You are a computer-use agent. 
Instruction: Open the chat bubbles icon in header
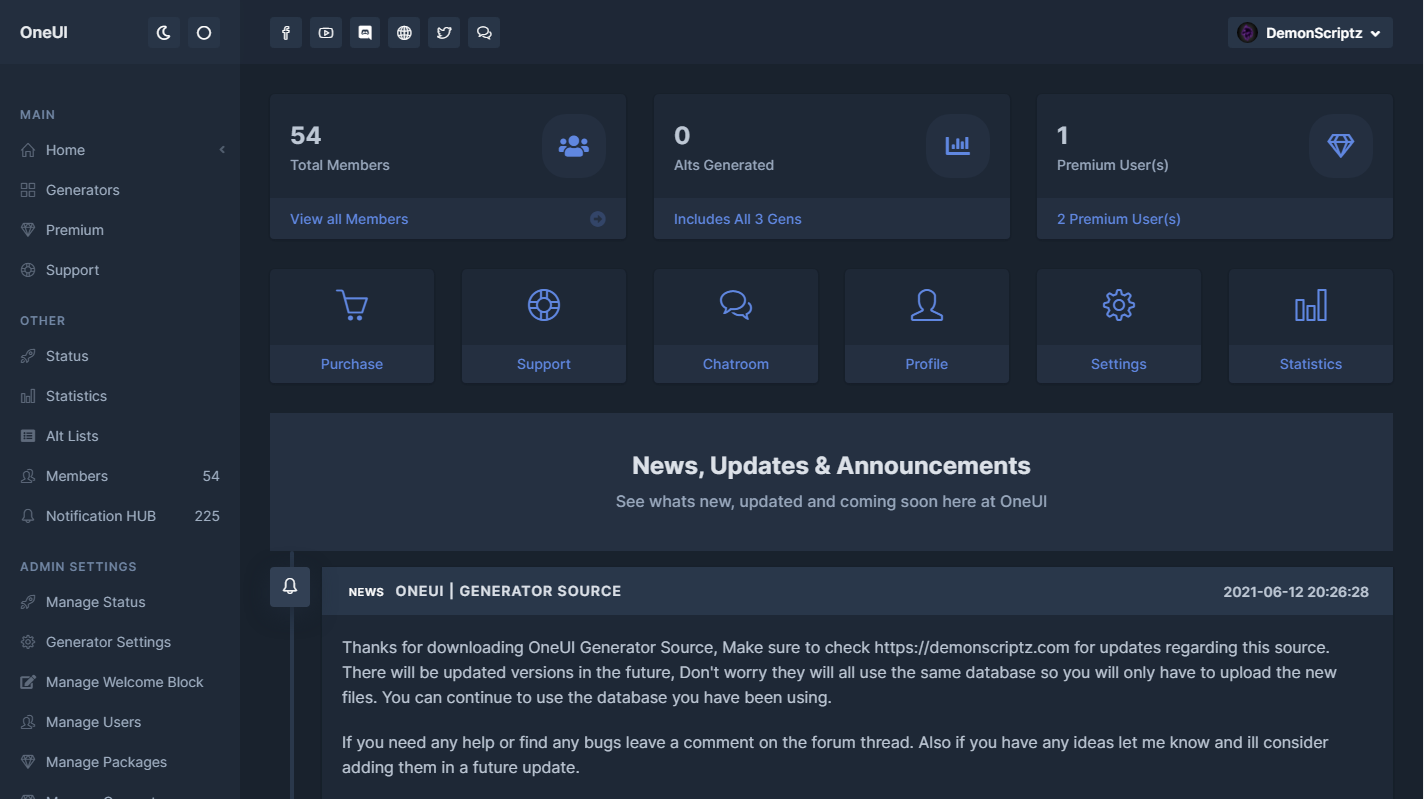[x=484, y=33]
